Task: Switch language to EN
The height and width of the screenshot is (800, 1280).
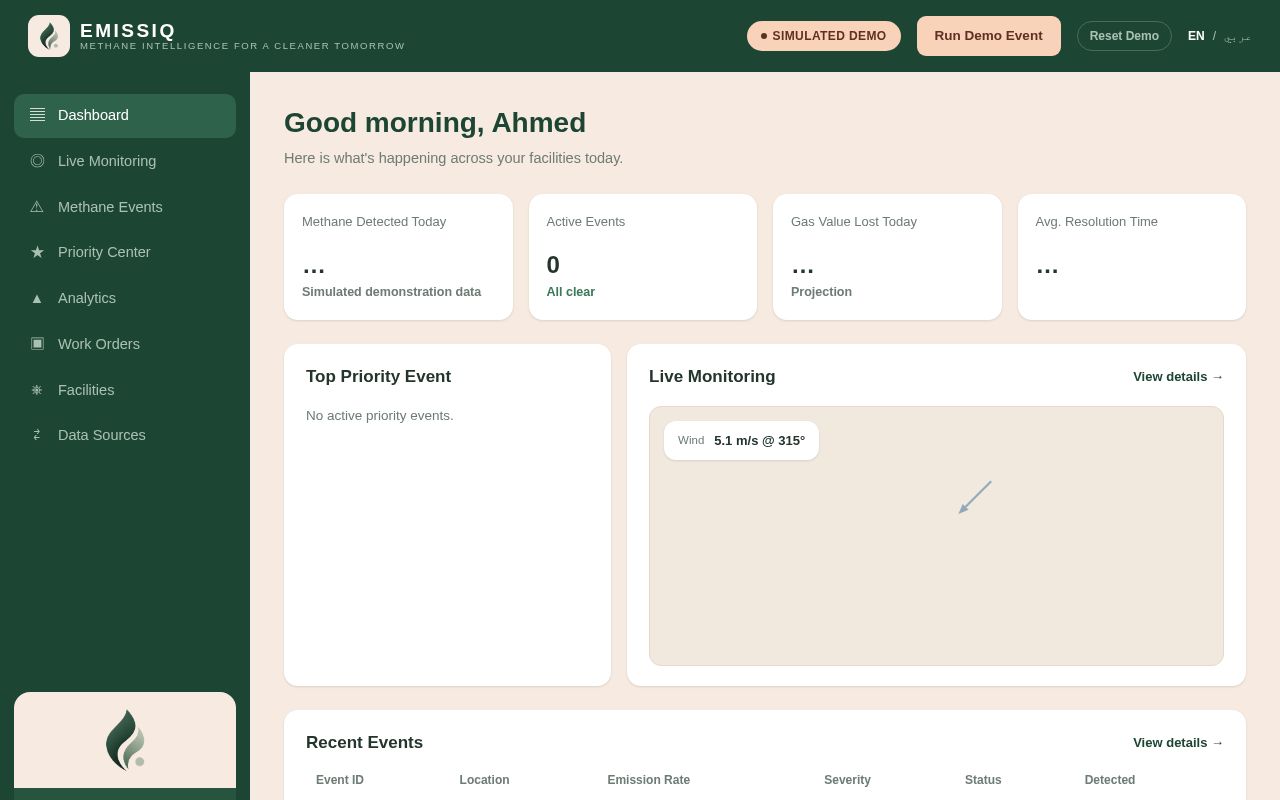Action: 1196,36
